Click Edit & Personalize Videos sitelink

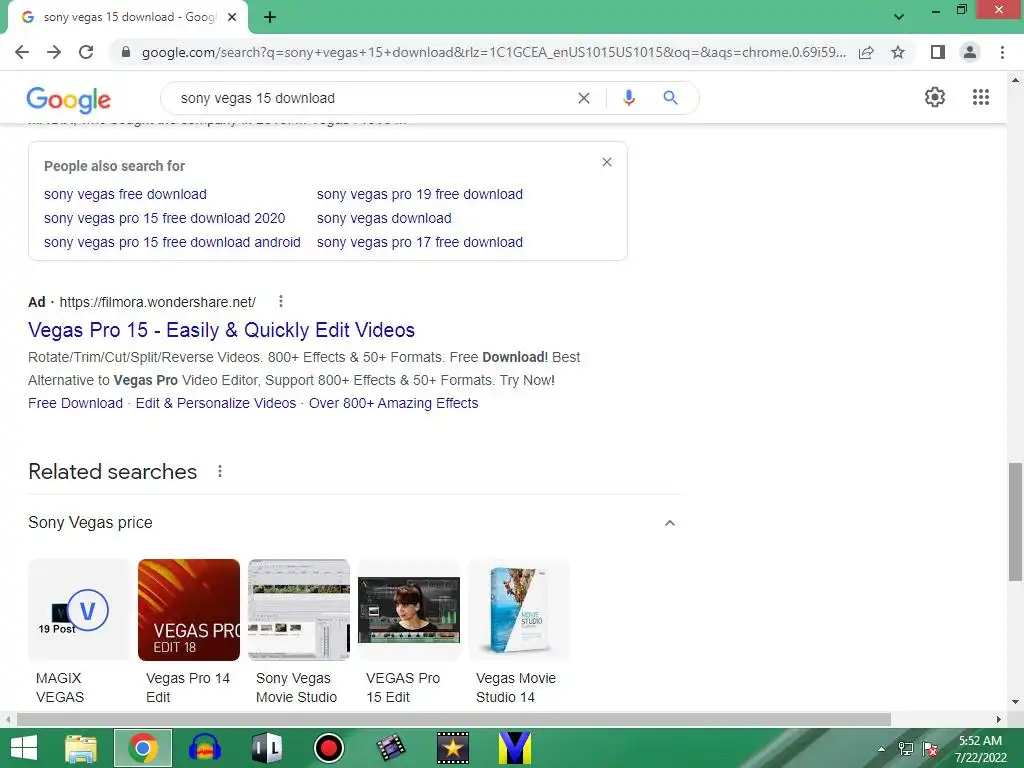tap(216, 403)
